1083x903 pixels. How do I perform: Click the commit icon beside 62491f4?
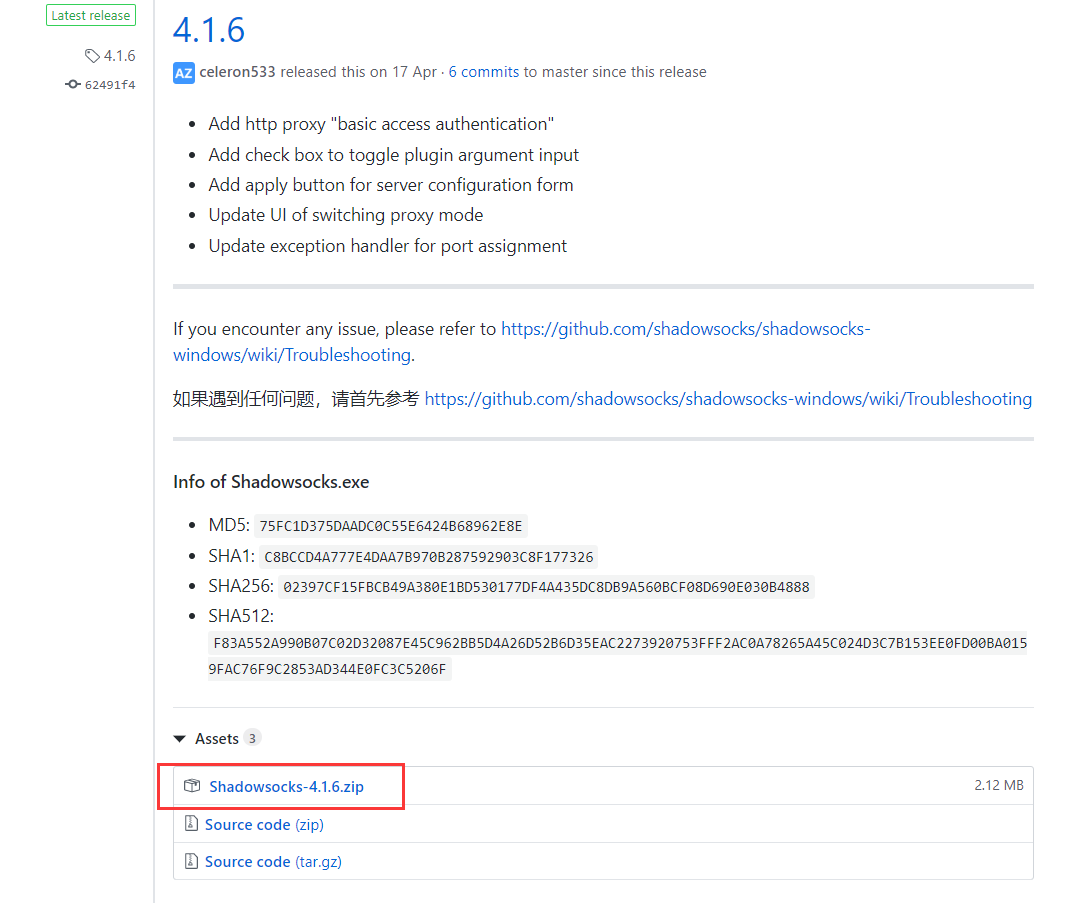pyautogui.click(x=73, y=84)
